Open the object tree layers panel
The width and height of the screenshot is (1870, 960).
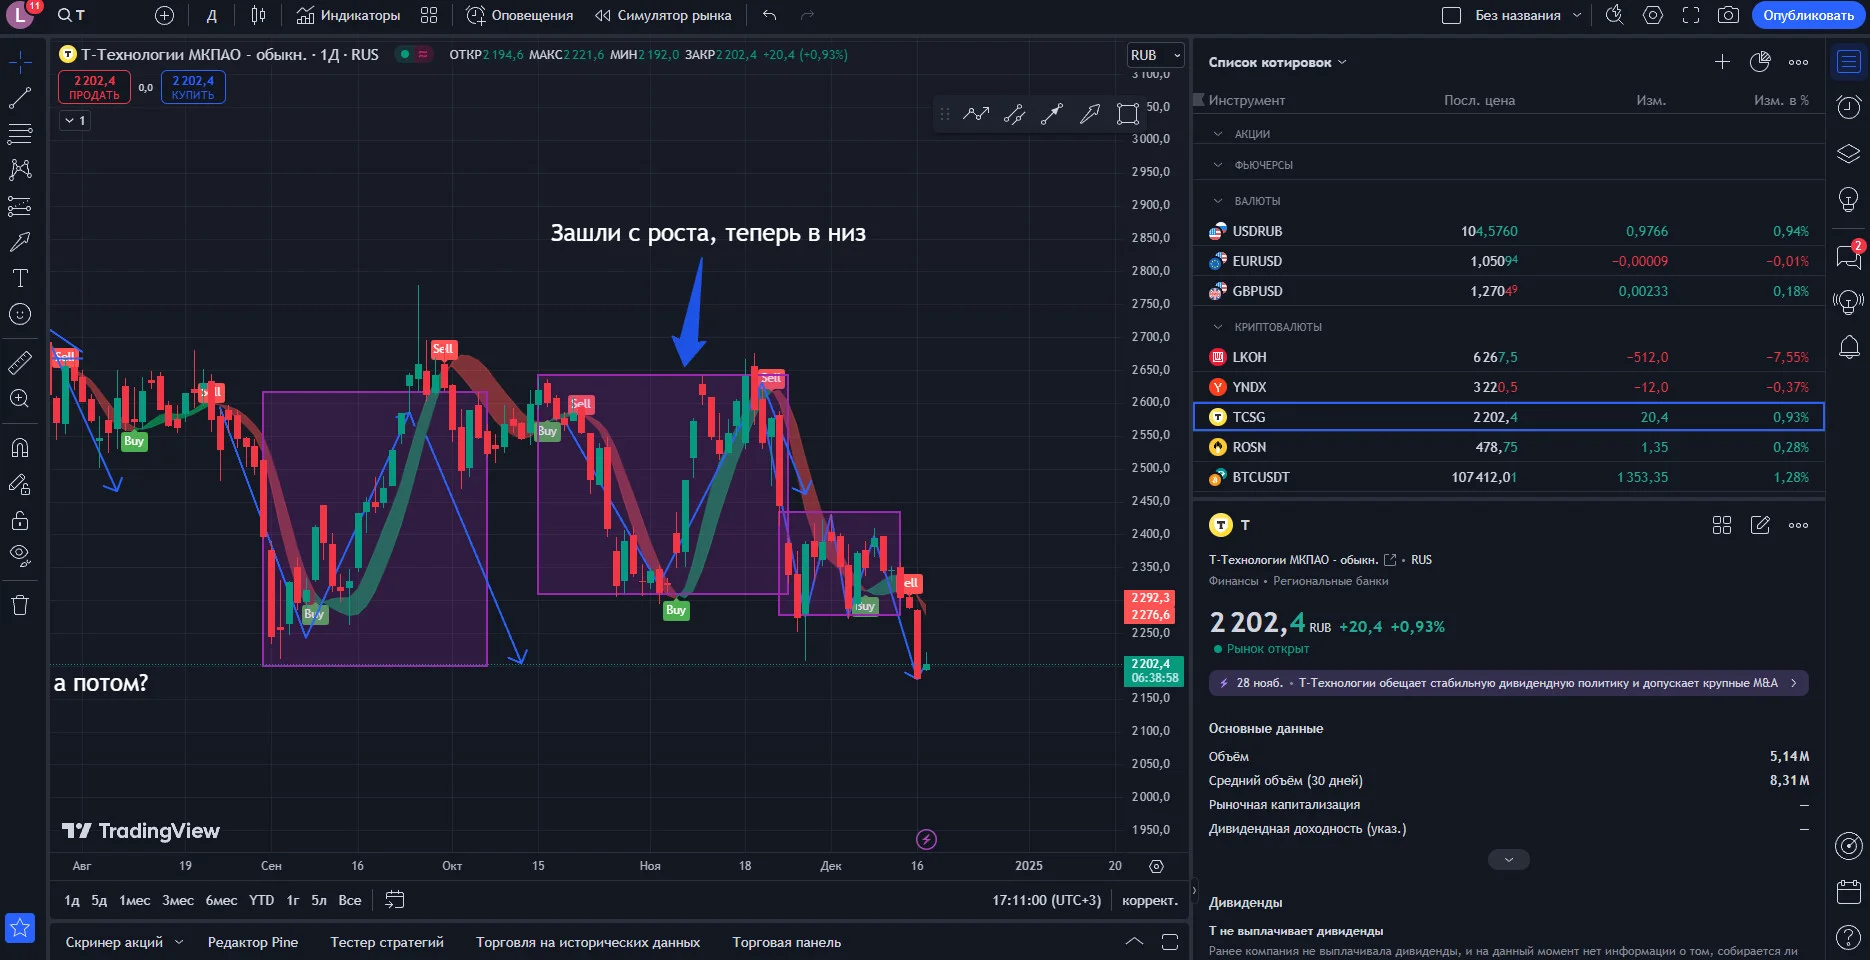(1849, 153)
